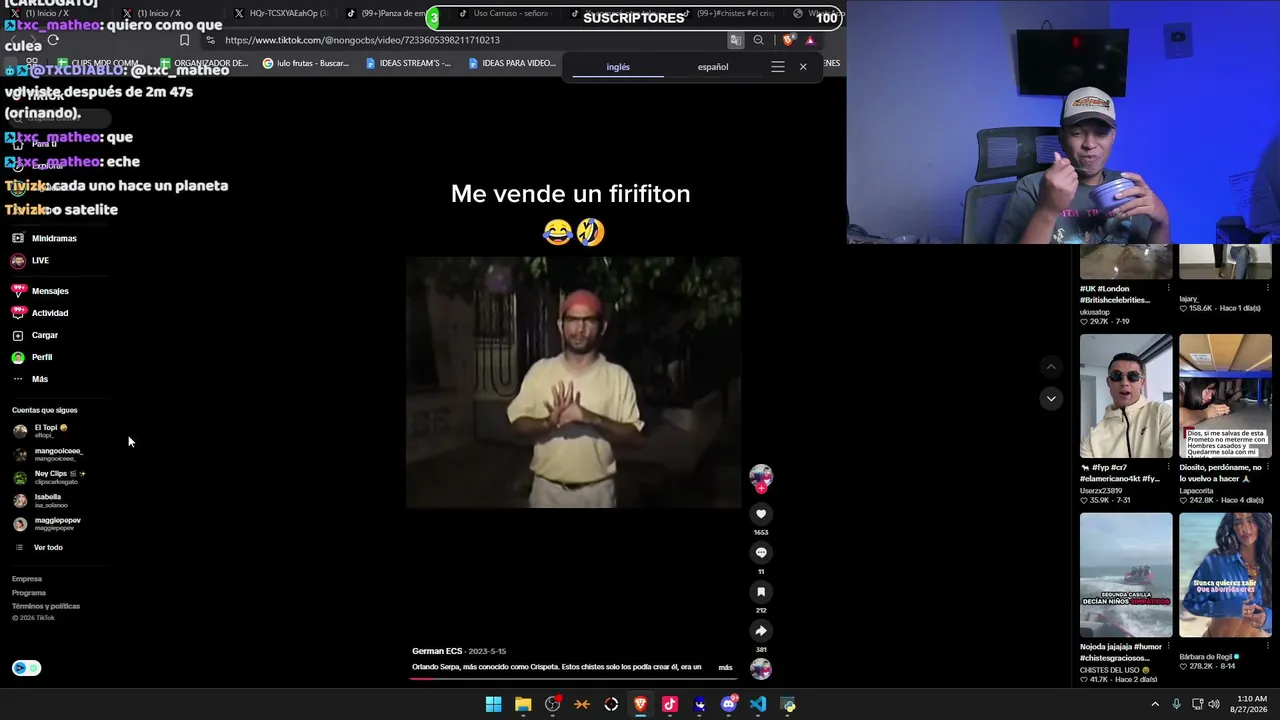Save video using the bookmark icon
Viewport: 1280px width, 720px height.
(x=761, y=592)
